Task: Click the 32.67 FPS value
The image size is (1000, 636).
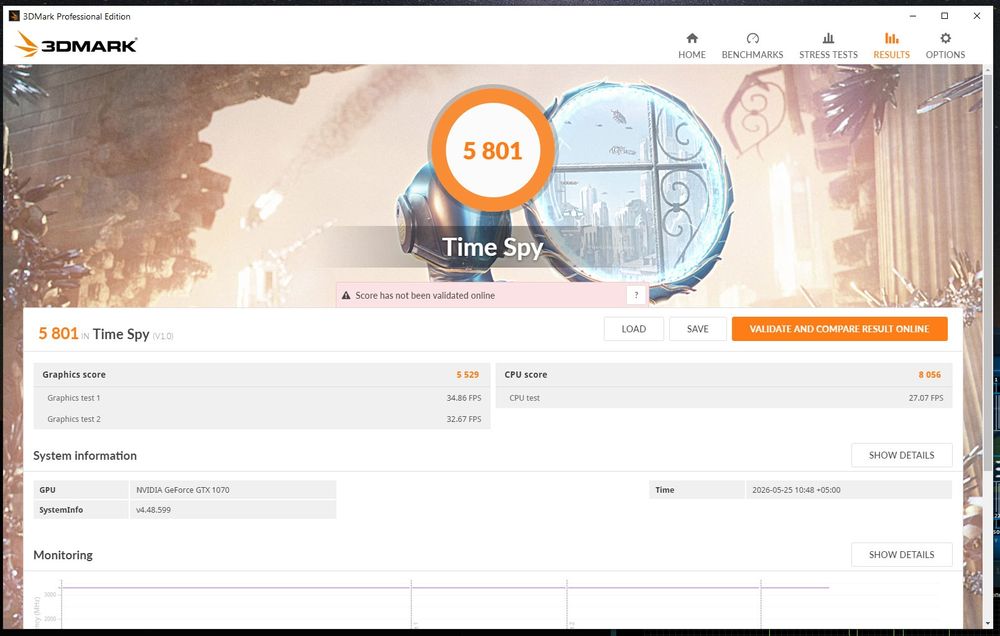Action: click(464, 419)
